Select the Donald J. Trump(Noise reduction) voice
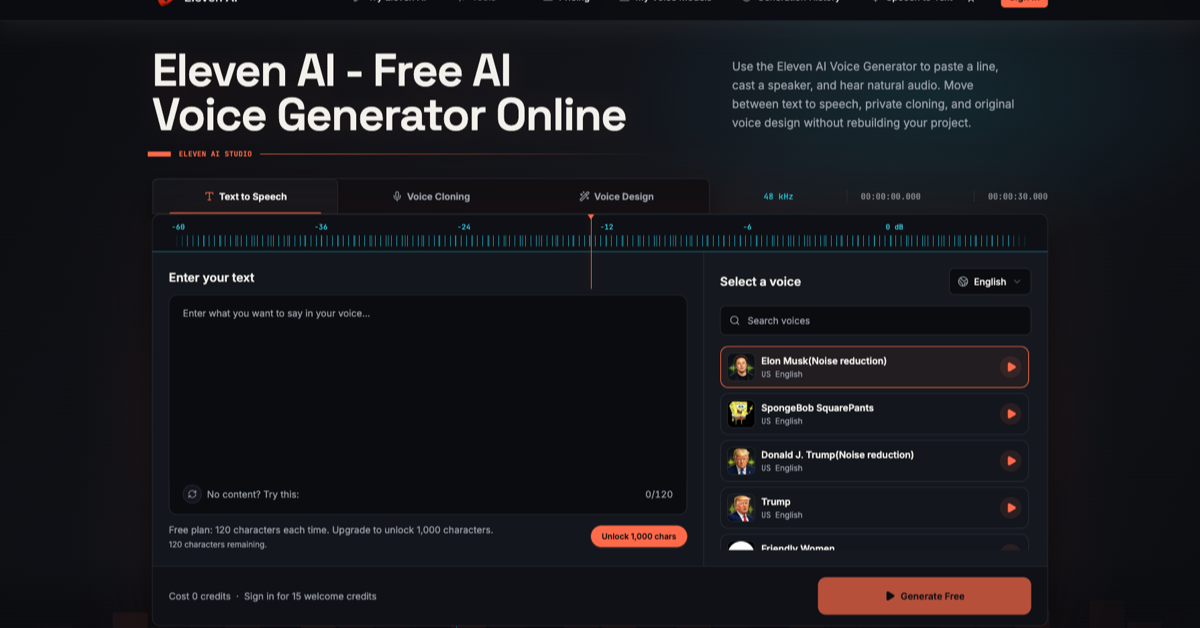 pyautogui.click(x=874, y=461)
